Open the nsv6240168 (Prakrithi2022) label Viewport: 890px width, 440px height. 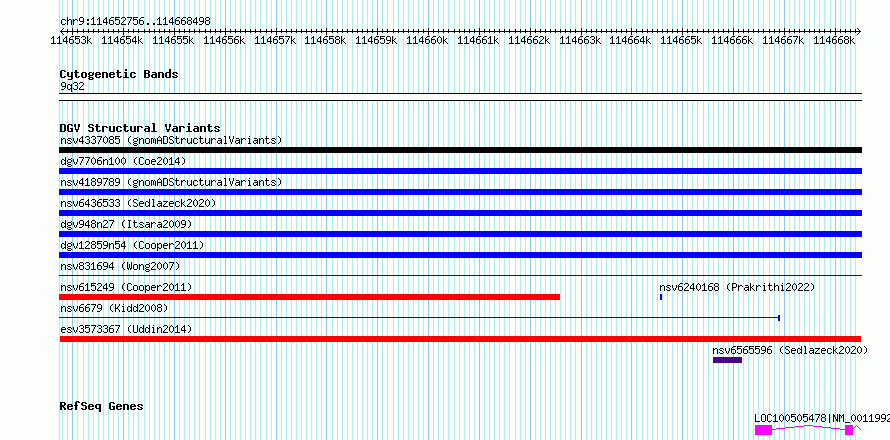(x=737, y=287)
